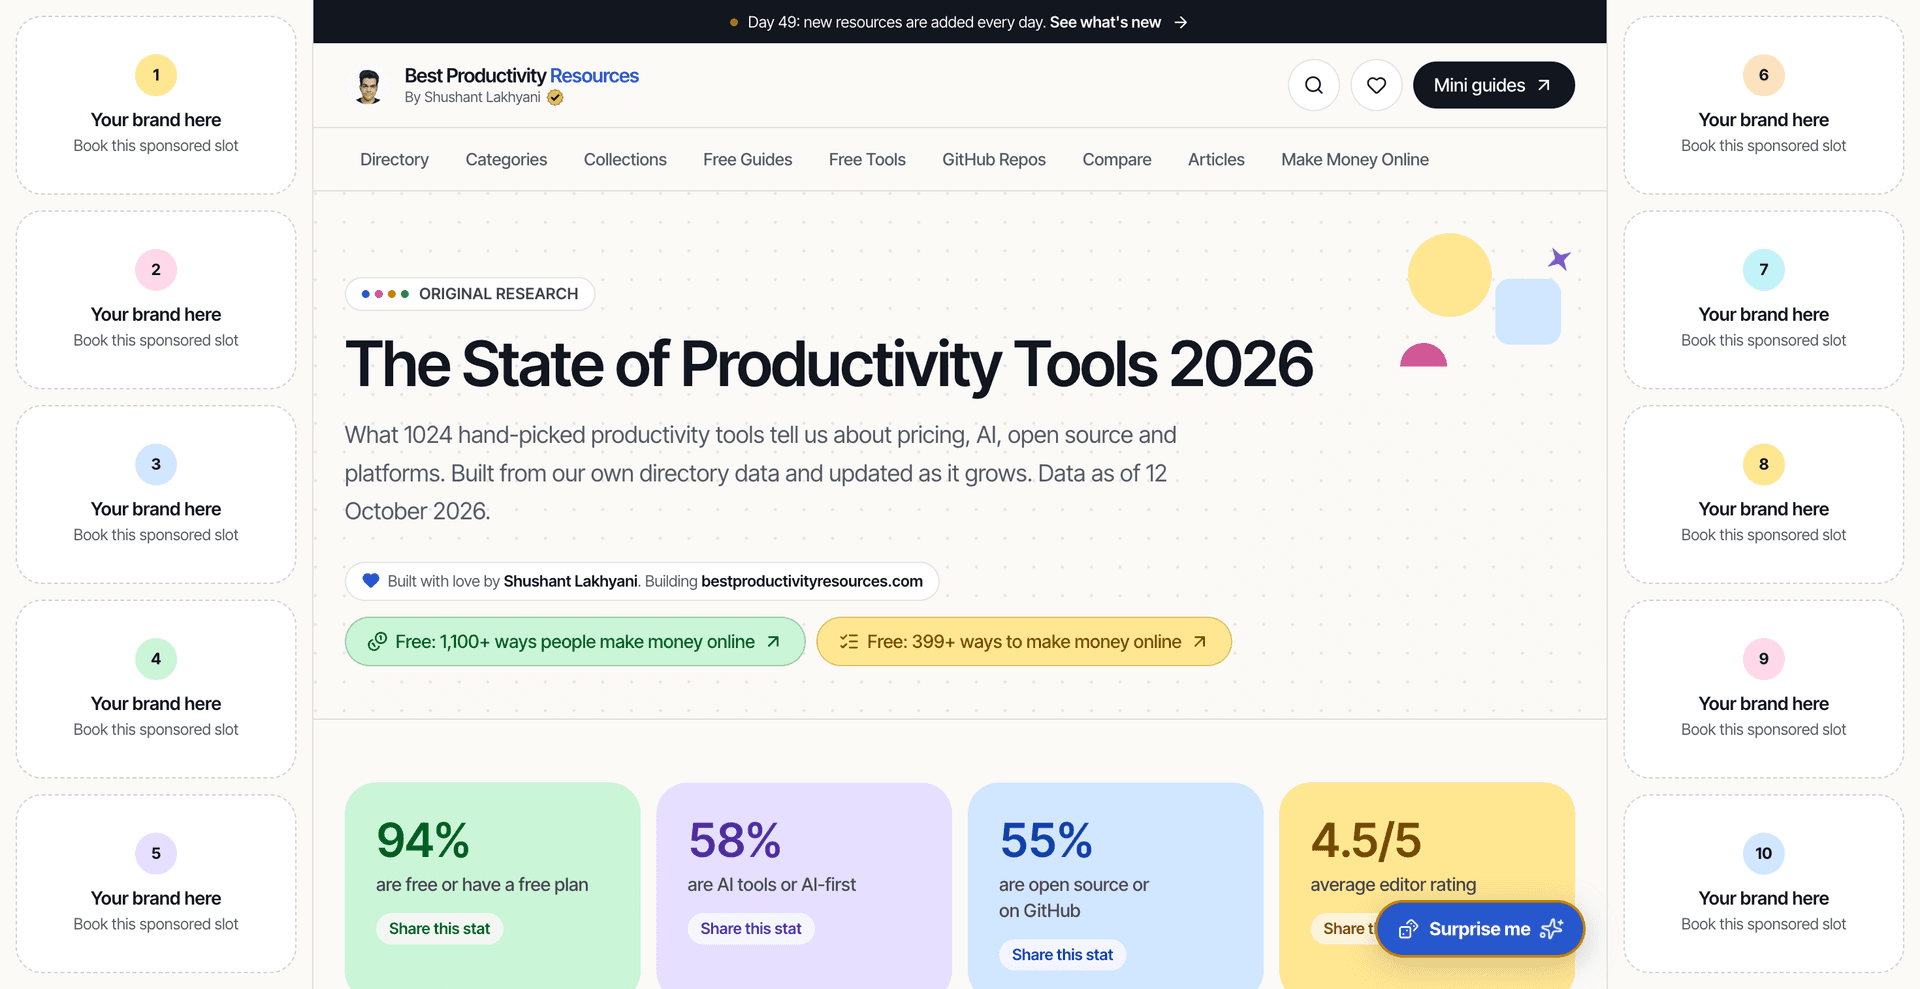Click the ORIGINAL RESEARCH badge
This screenshot has height=989, width=1920.
(470, 294)
